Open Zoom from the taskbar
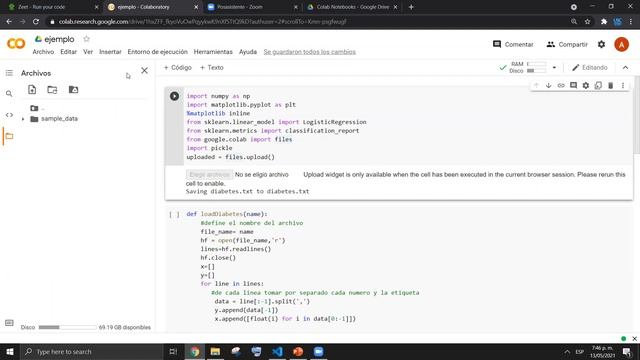Viewport: 640px width, 360px height. coord(319,351)
